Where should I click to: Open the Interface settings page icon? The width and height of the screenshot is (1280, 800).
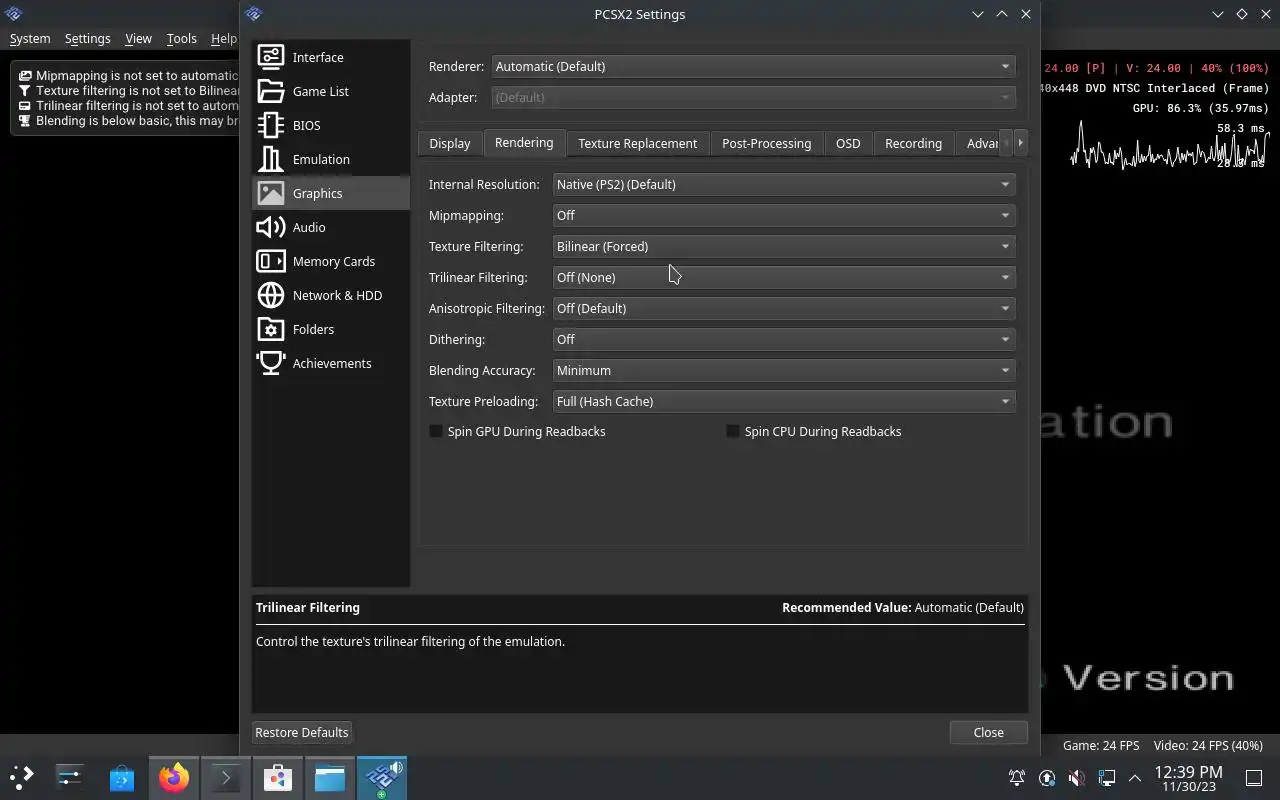tap(271, 57)
